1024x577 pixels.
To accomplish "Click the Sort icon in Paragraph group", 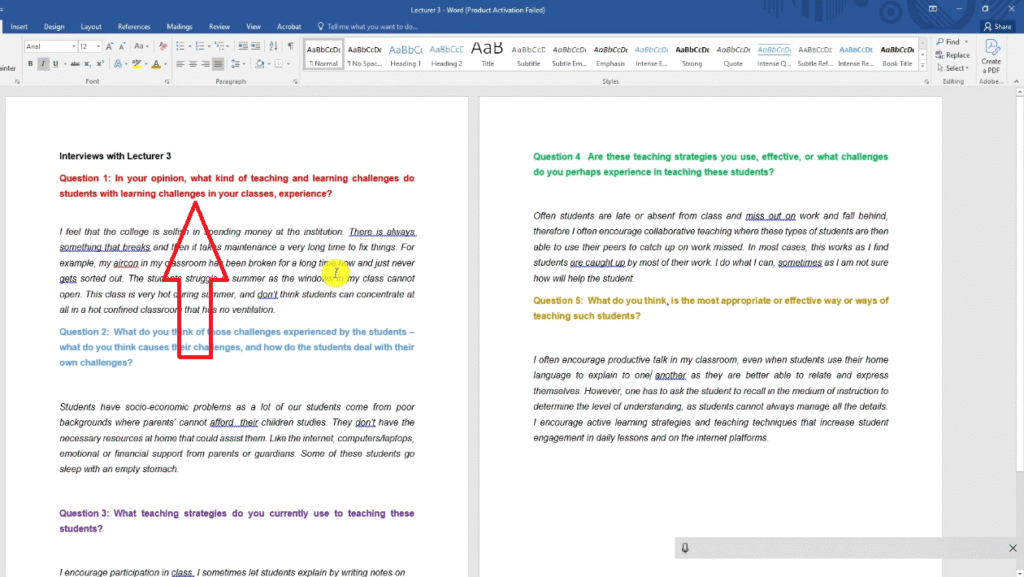I will 274,46.
